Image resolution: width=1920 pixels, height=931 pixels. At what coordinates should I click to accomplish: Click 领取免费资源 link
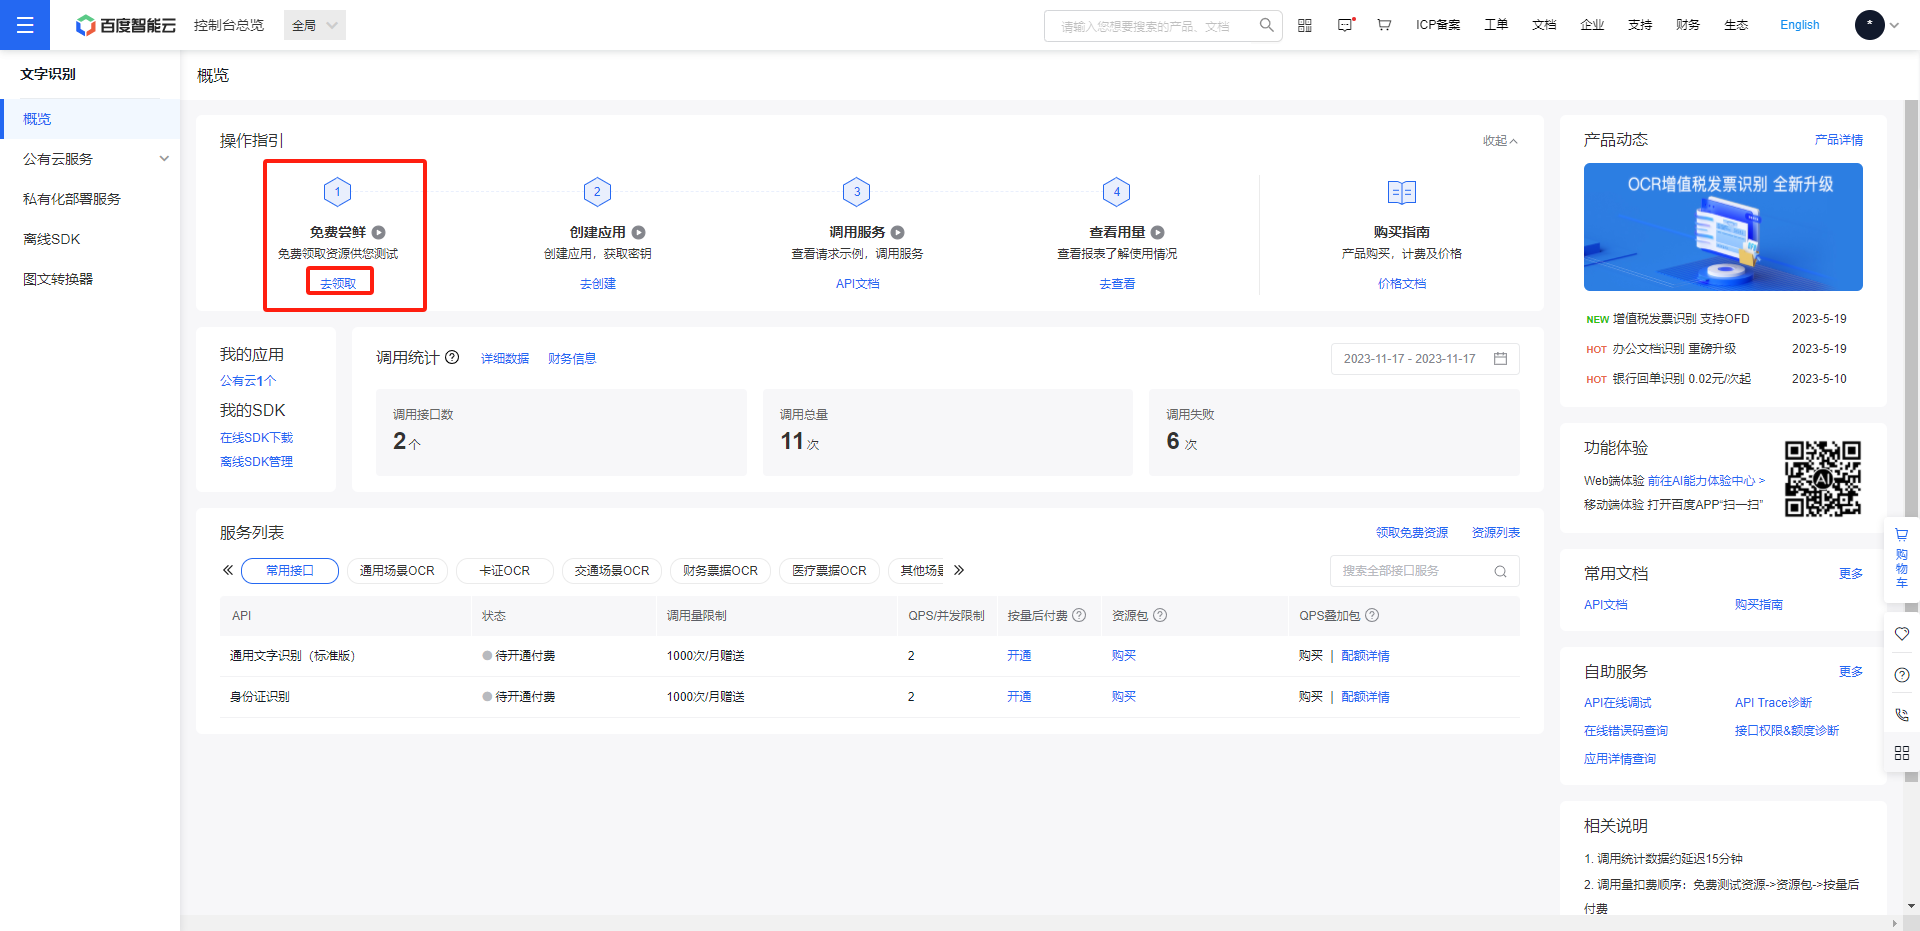coord(1412,533)
